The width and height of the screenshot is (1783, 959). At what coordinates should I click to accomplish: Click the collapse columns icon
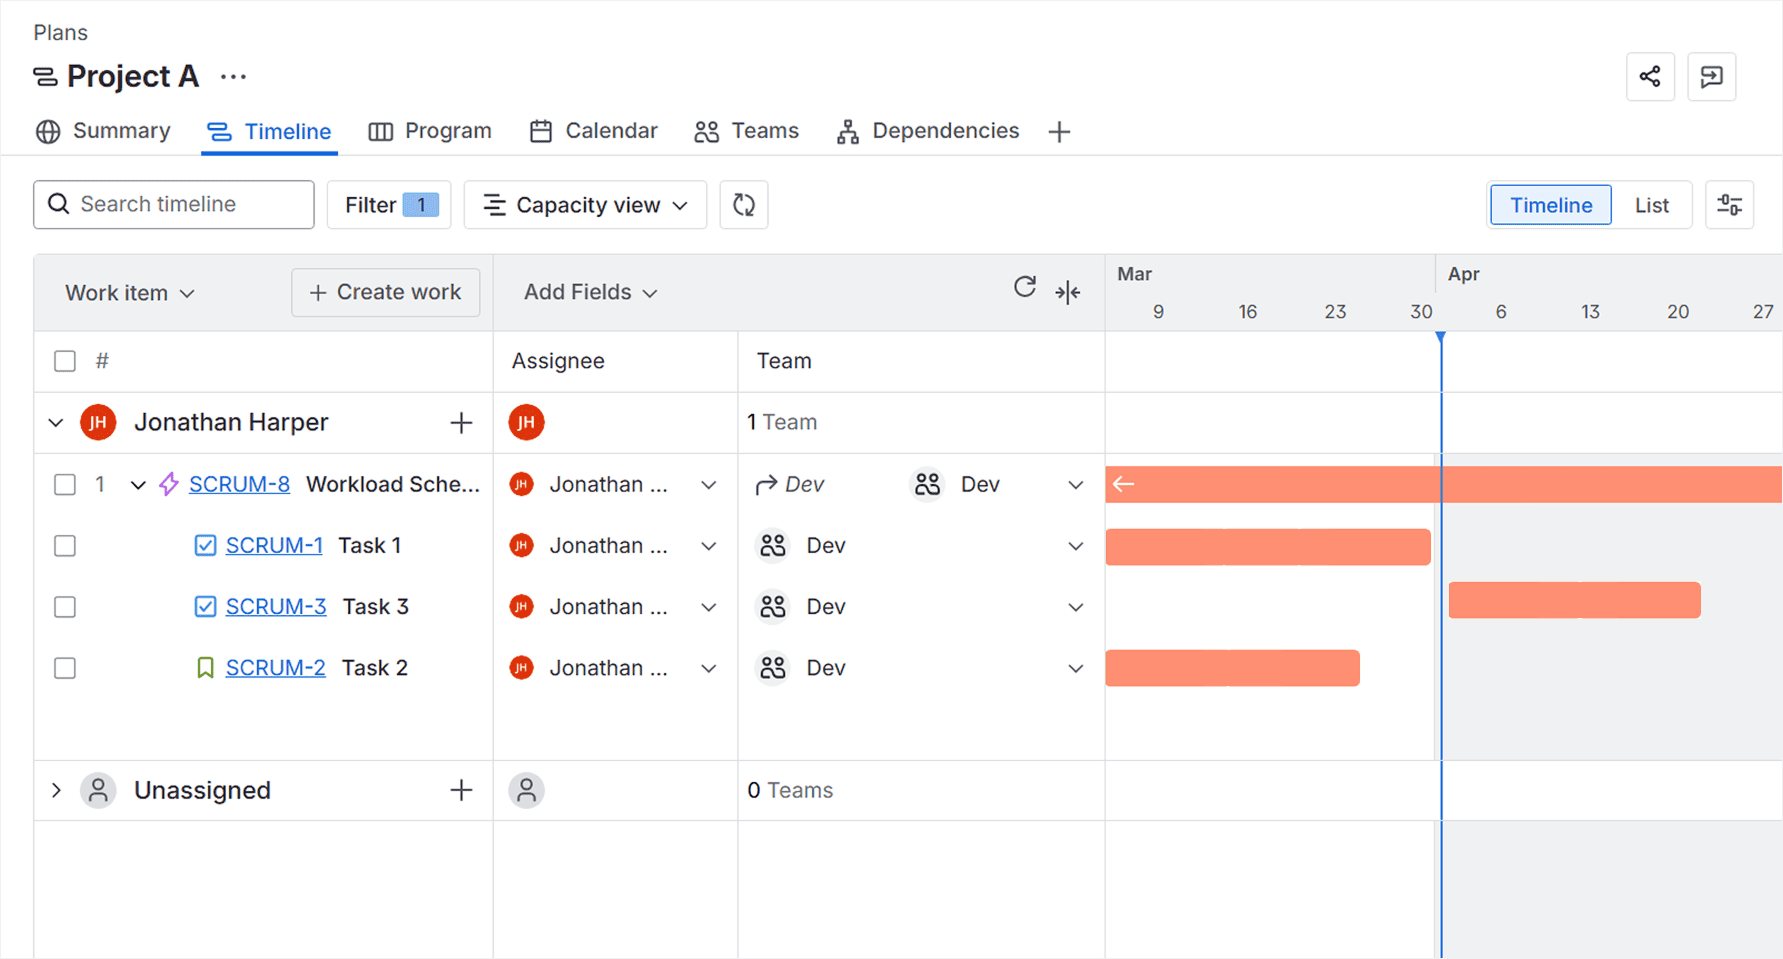pos(1067,292)
